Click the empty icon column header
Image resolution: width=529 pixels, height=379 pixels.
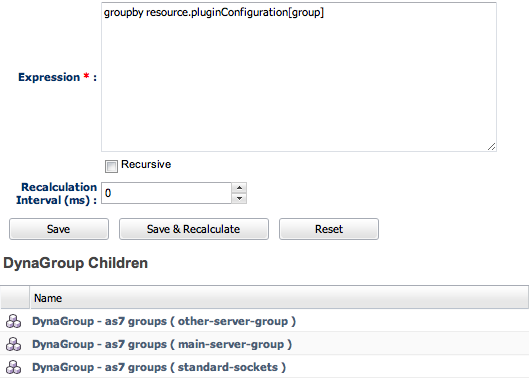15,298
